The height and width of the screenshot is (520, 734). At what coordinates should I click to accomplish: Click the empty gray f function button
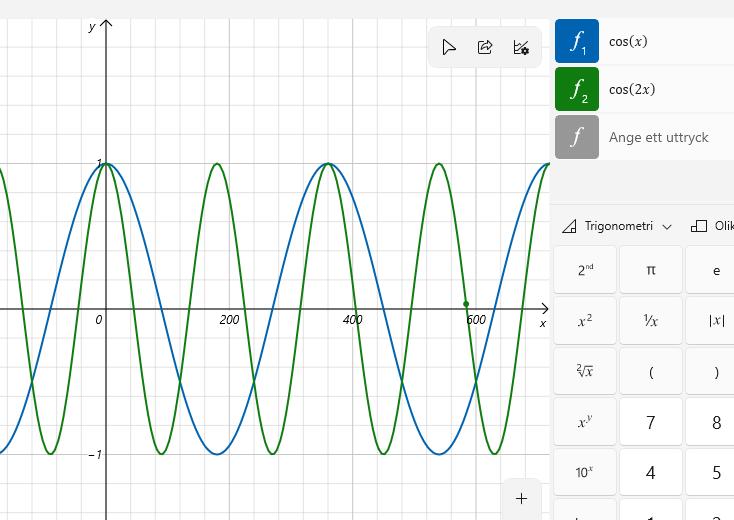tap(577, 137)
